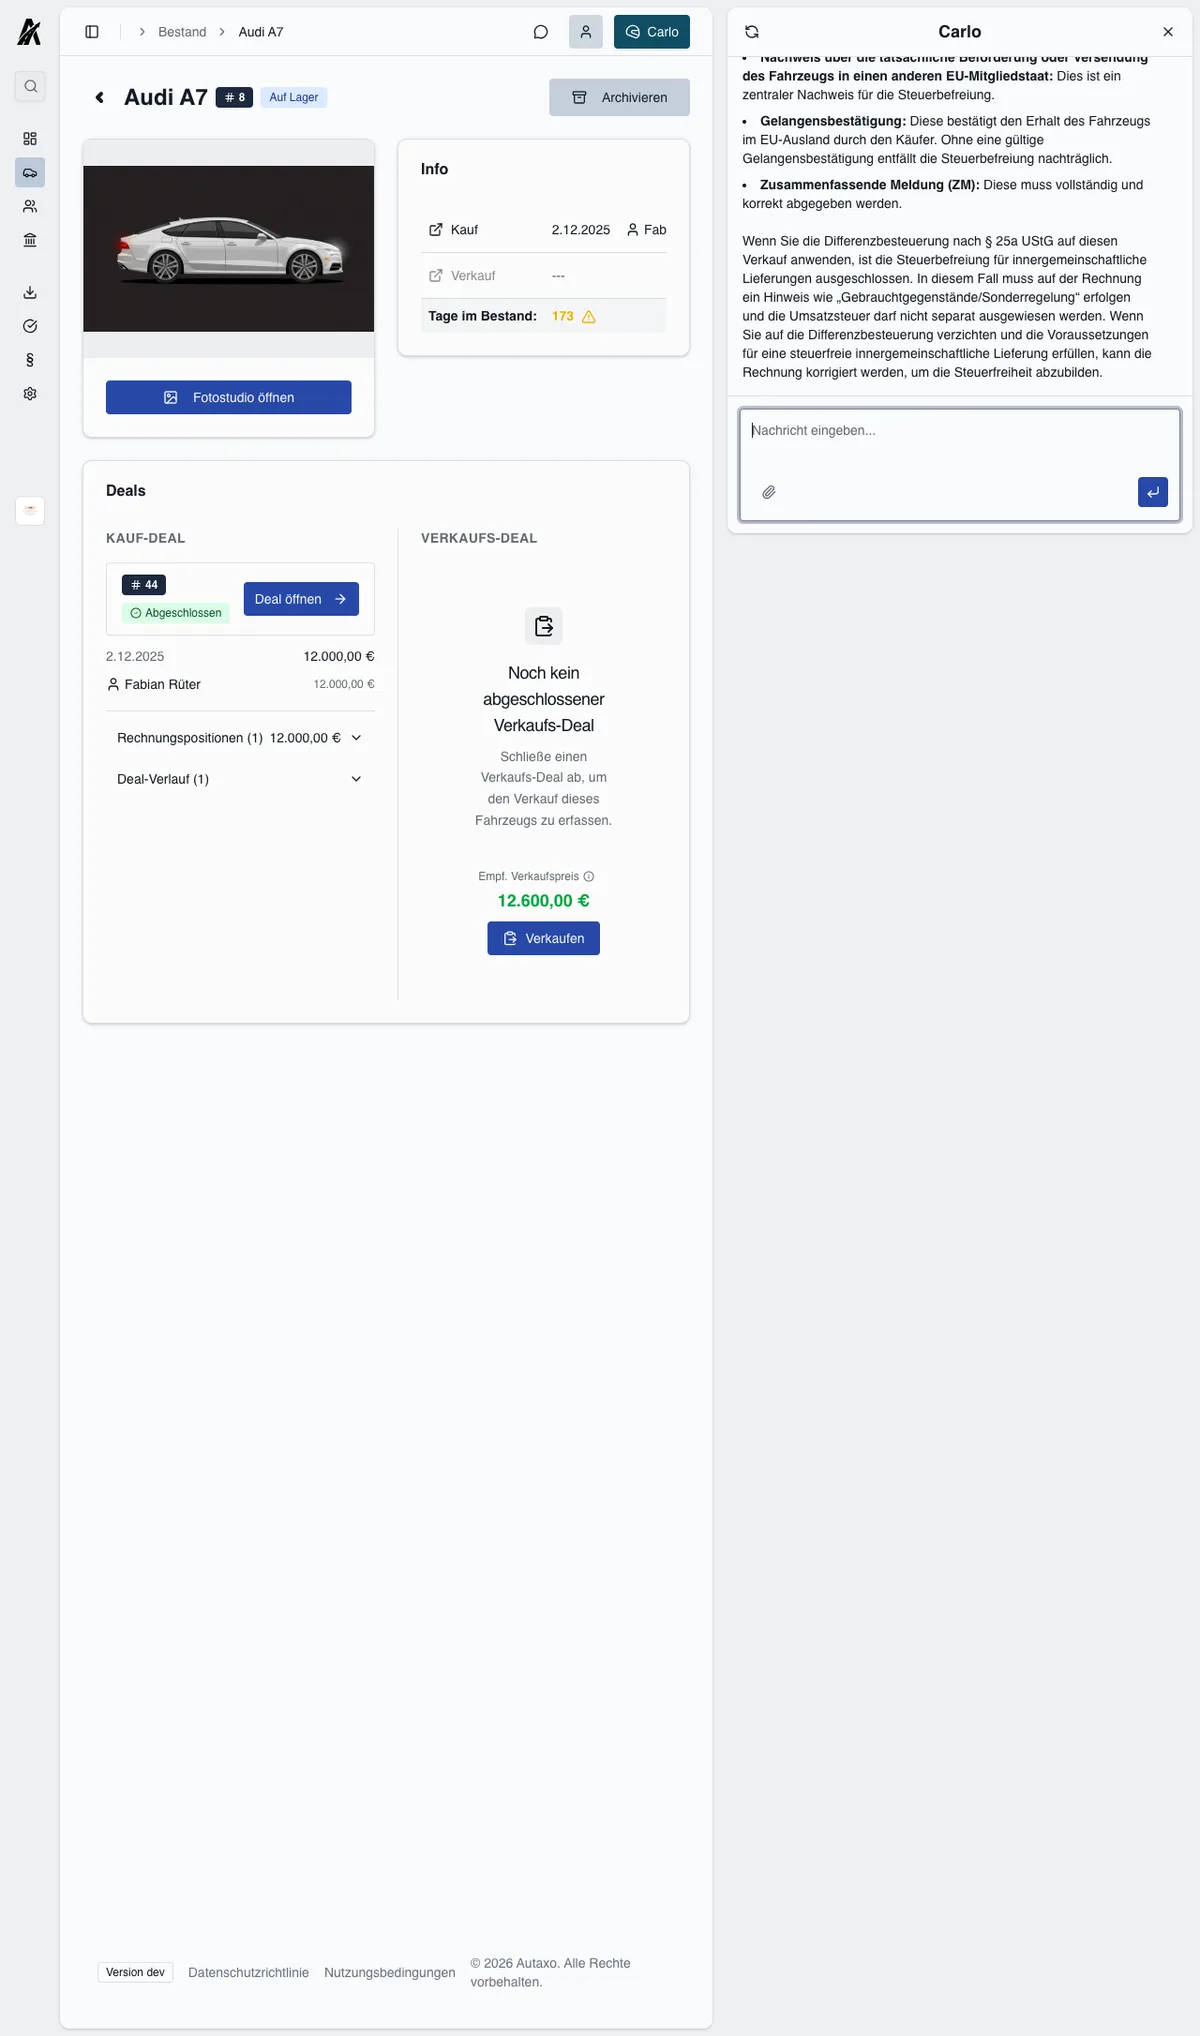This screenshot has width=1200, height=2036.
Task: Archive the vehicle with Archivieren button
Action: tap(619, 98)
